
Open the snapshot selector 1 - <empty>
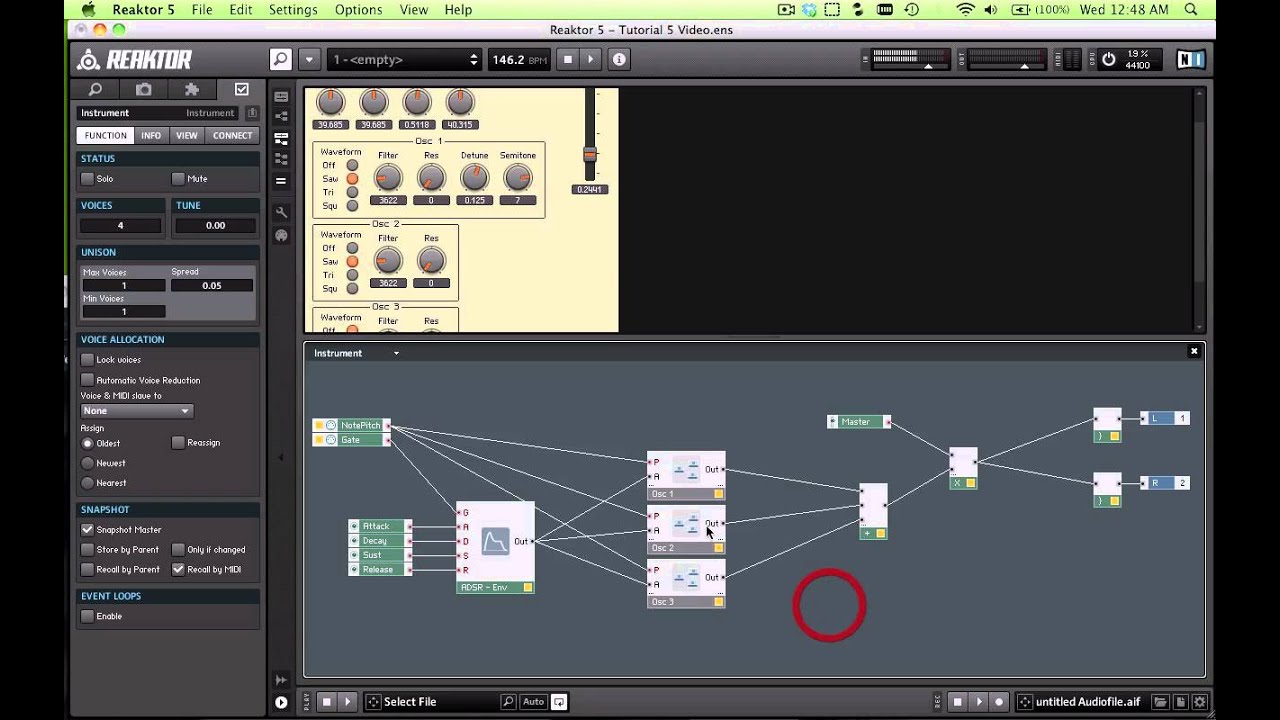[x=405, y=59]
